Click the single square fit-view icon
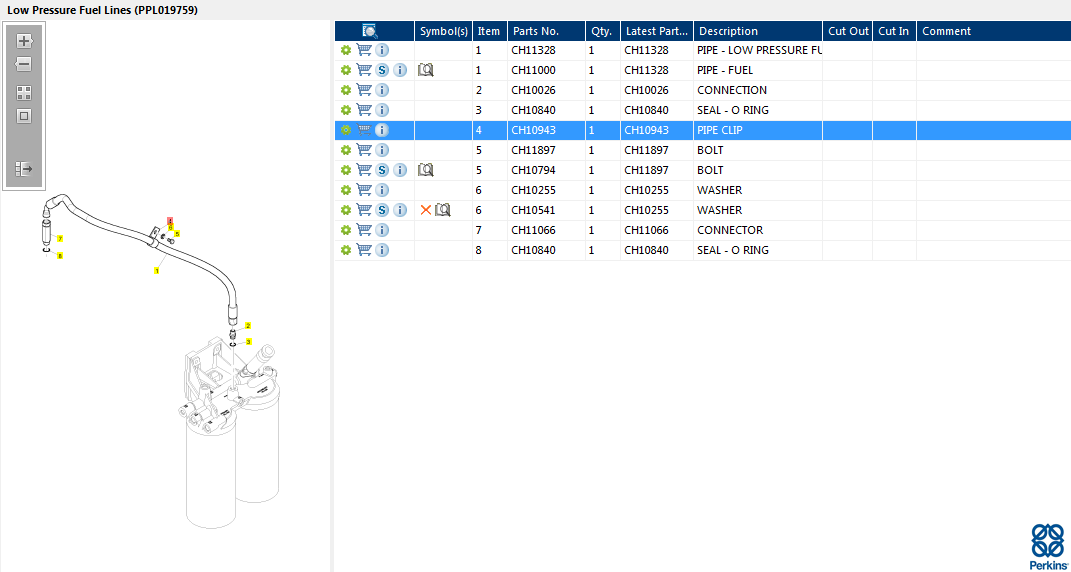This screenshot has height=572, width=1071. [24, 116]
